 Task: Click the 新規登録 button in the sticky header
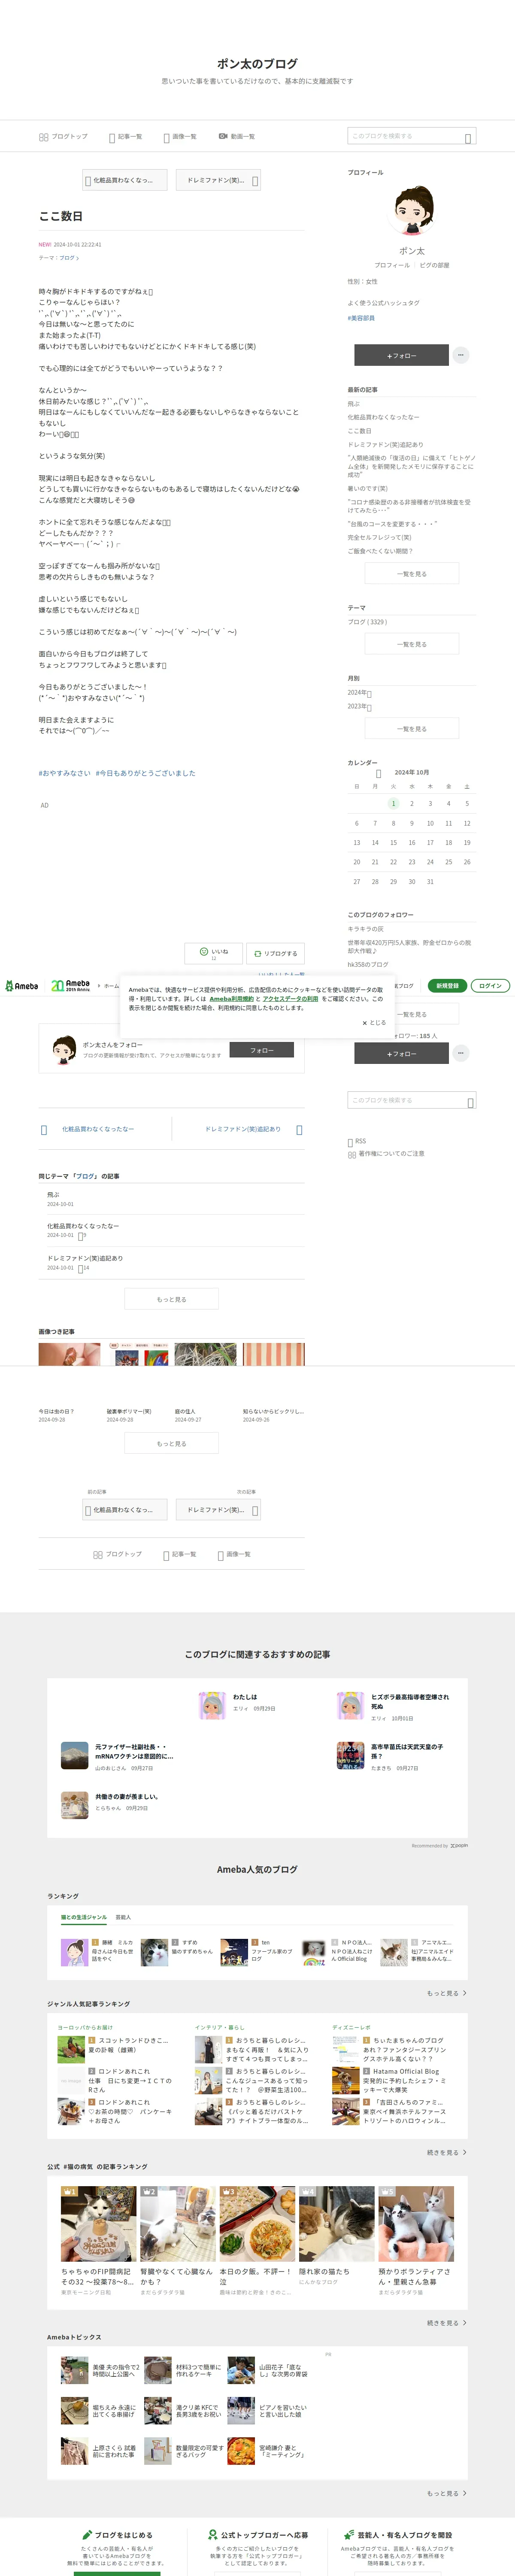(447, 986)
